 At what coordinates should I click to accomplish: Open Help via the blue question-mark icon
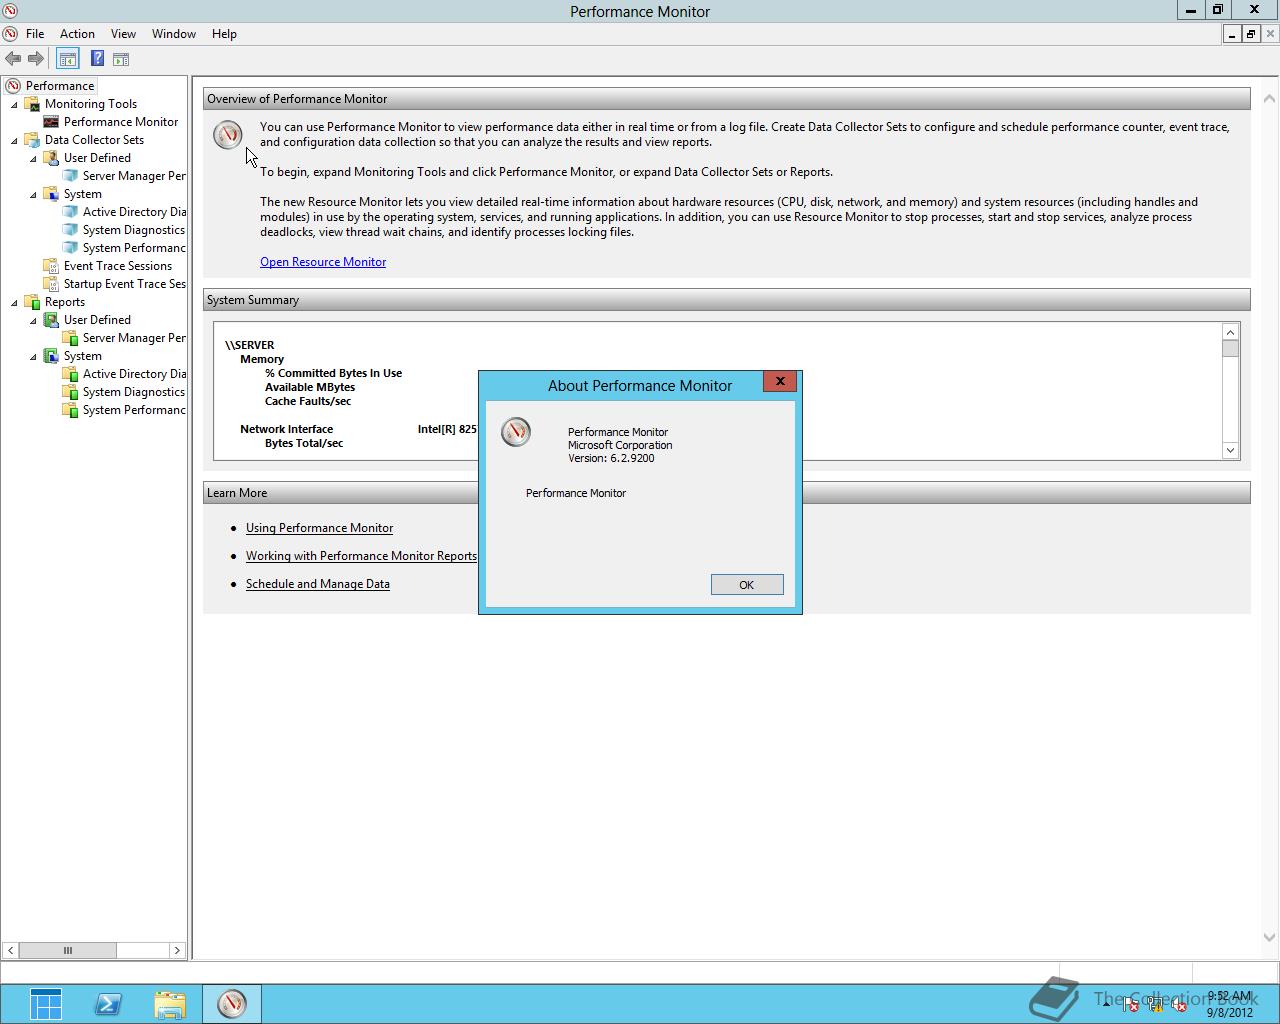coord(97,59)
